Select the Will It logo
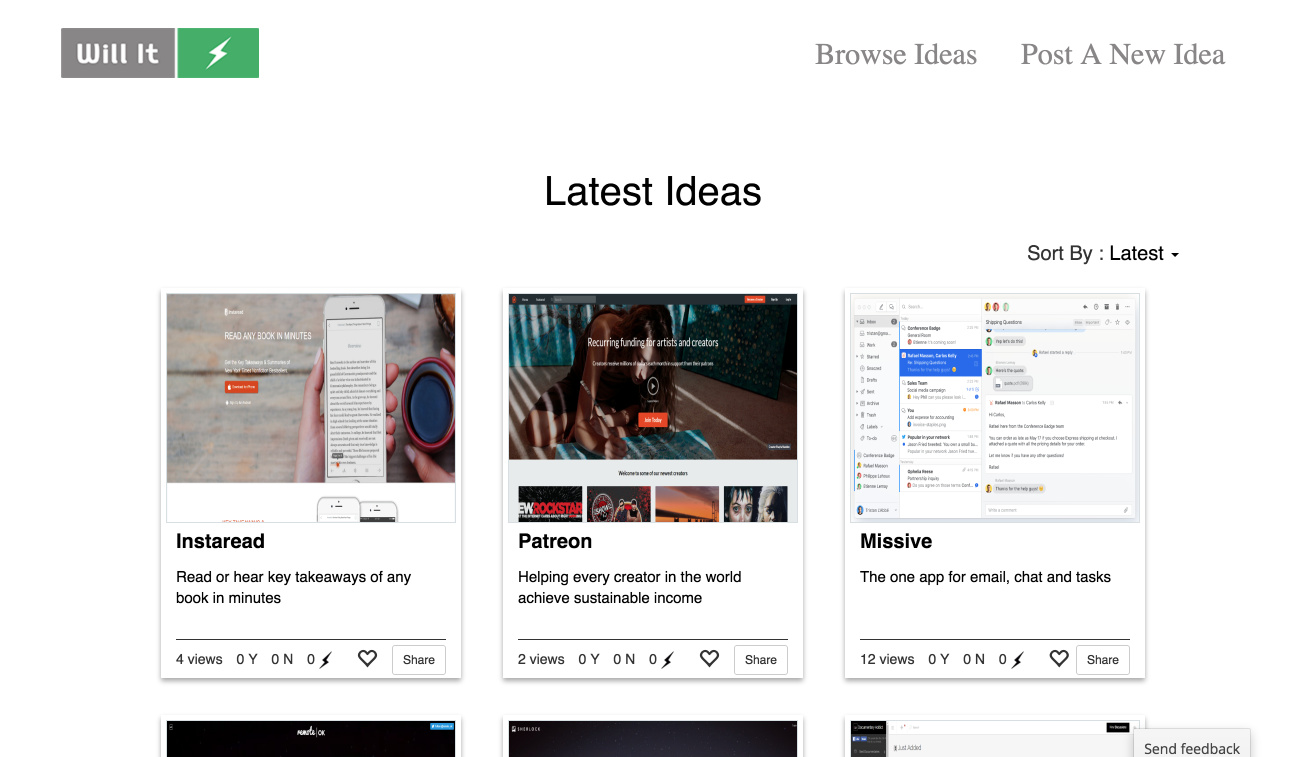 tap(160, 52)
